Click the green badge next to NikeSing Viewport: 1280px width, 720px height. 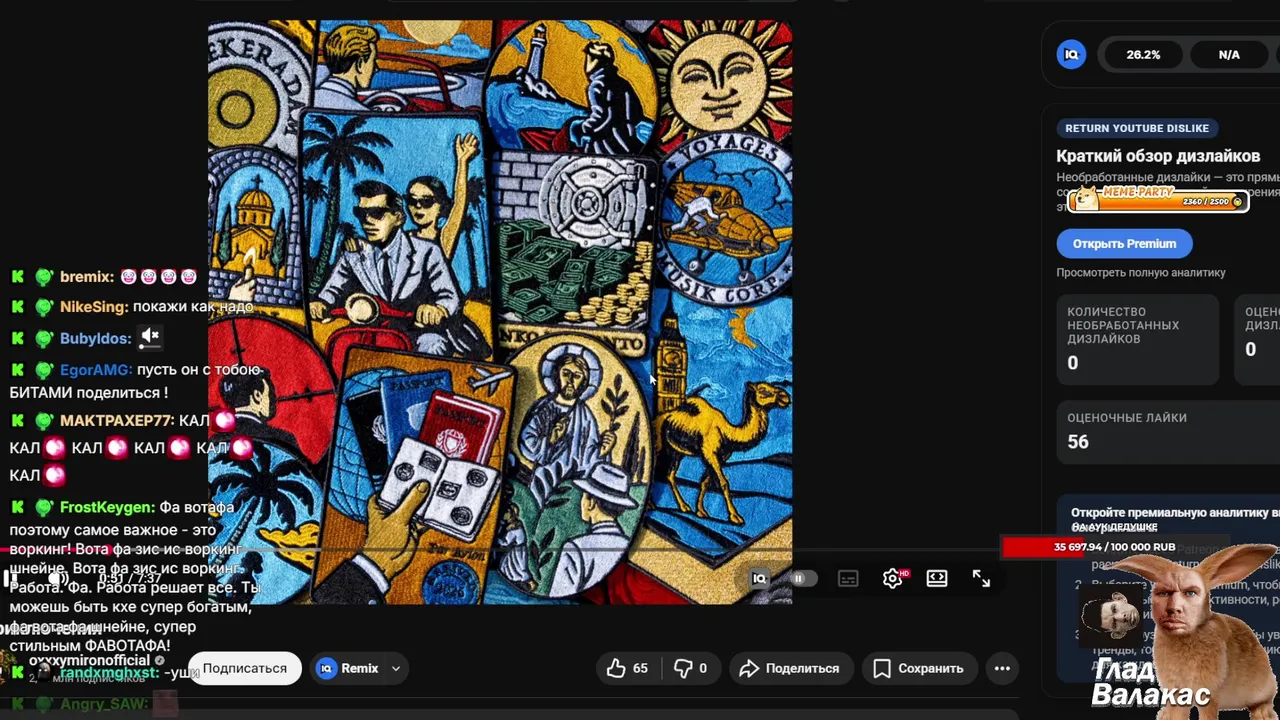(x=43, y=307)
